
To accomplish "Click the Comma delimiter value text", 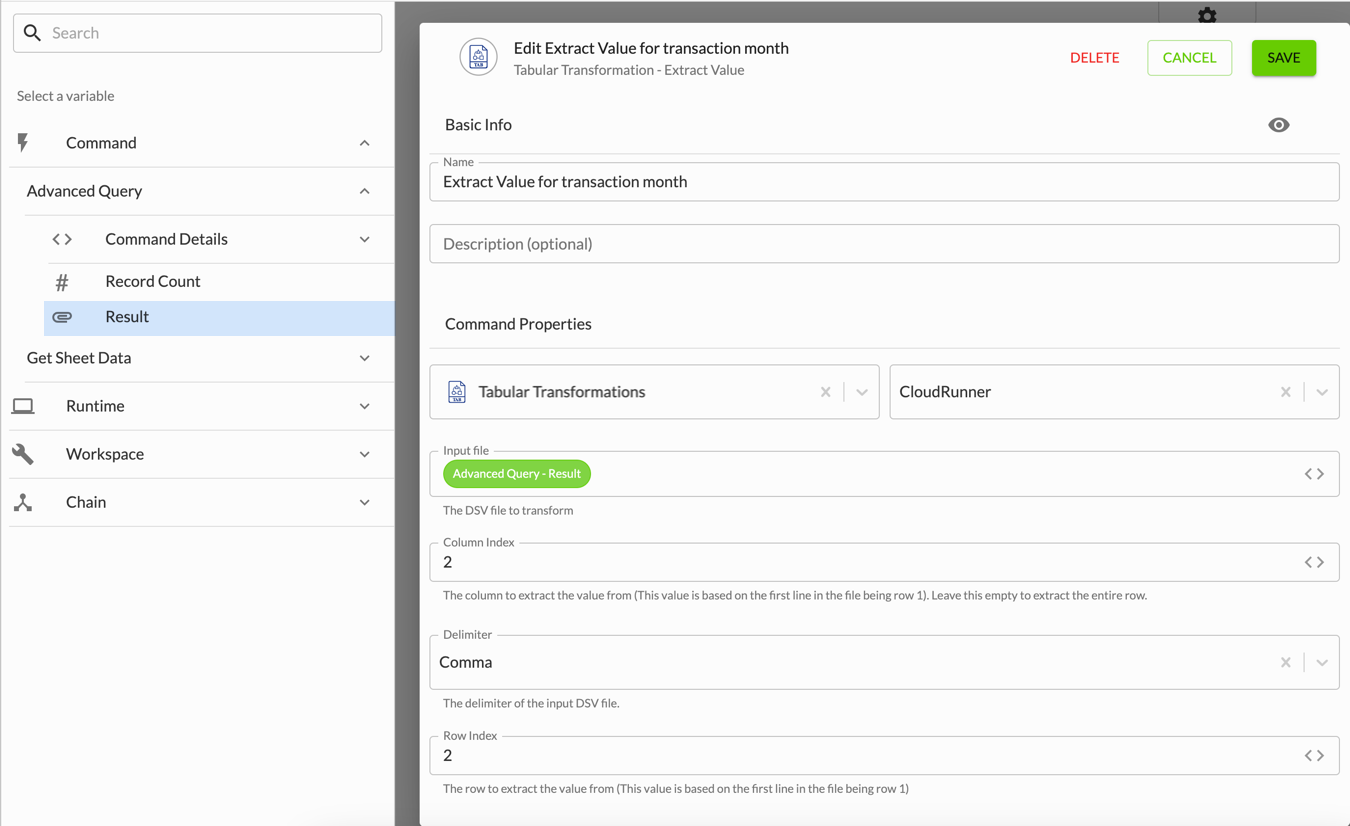I will [x=466, y=662].
